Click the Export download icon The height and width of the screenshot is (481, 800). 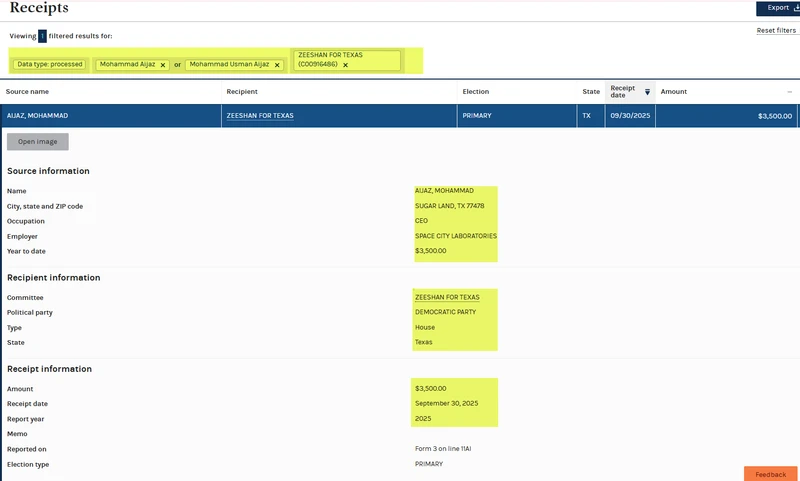(796, 8)
